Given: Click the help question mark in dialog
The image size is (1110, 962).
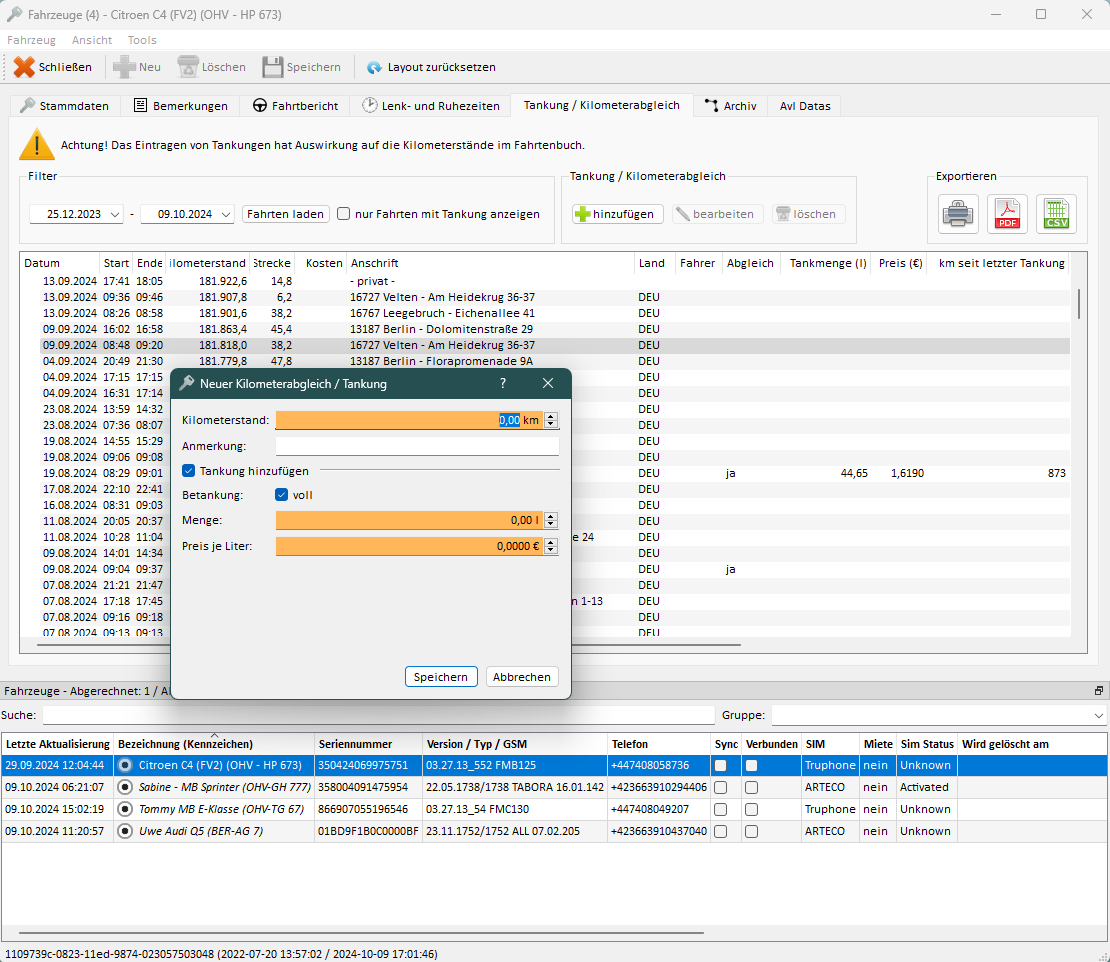Looking at the screenshot, I should 503,383.
